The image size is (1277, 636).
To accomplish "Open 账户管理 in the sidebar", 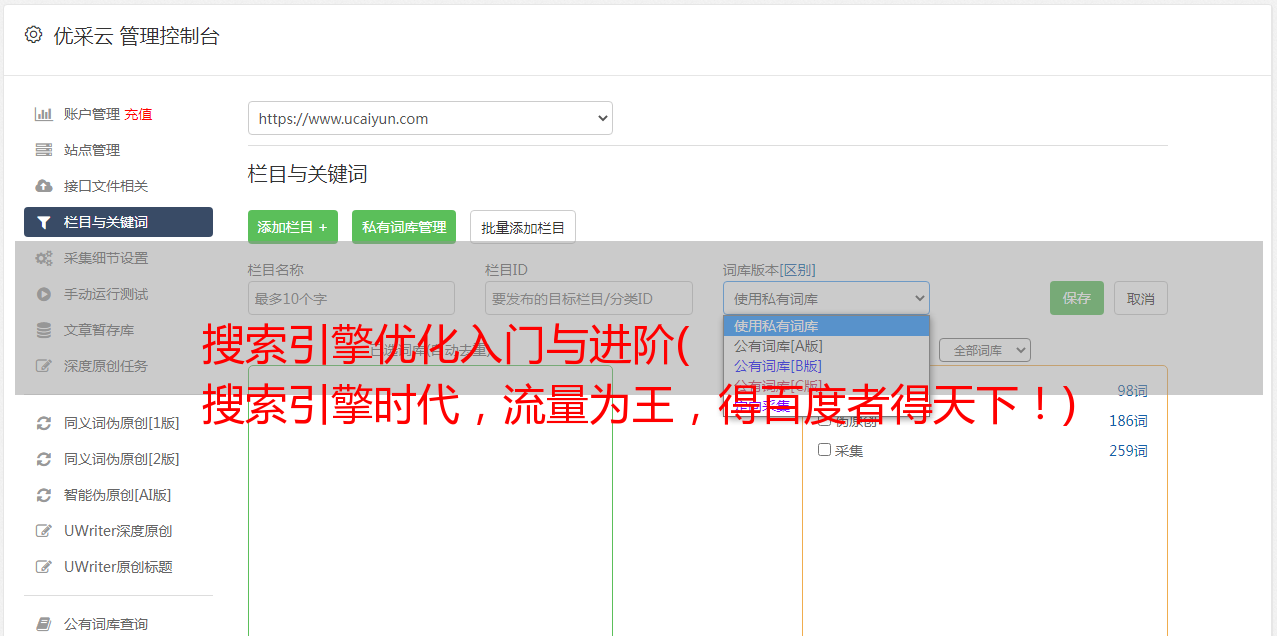I will [91, 114].
